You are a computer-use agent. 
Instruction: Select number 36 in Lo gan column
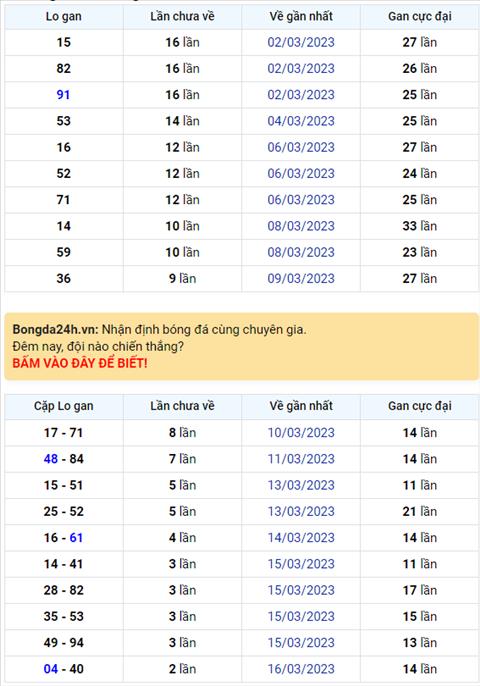tap(63, 279)
